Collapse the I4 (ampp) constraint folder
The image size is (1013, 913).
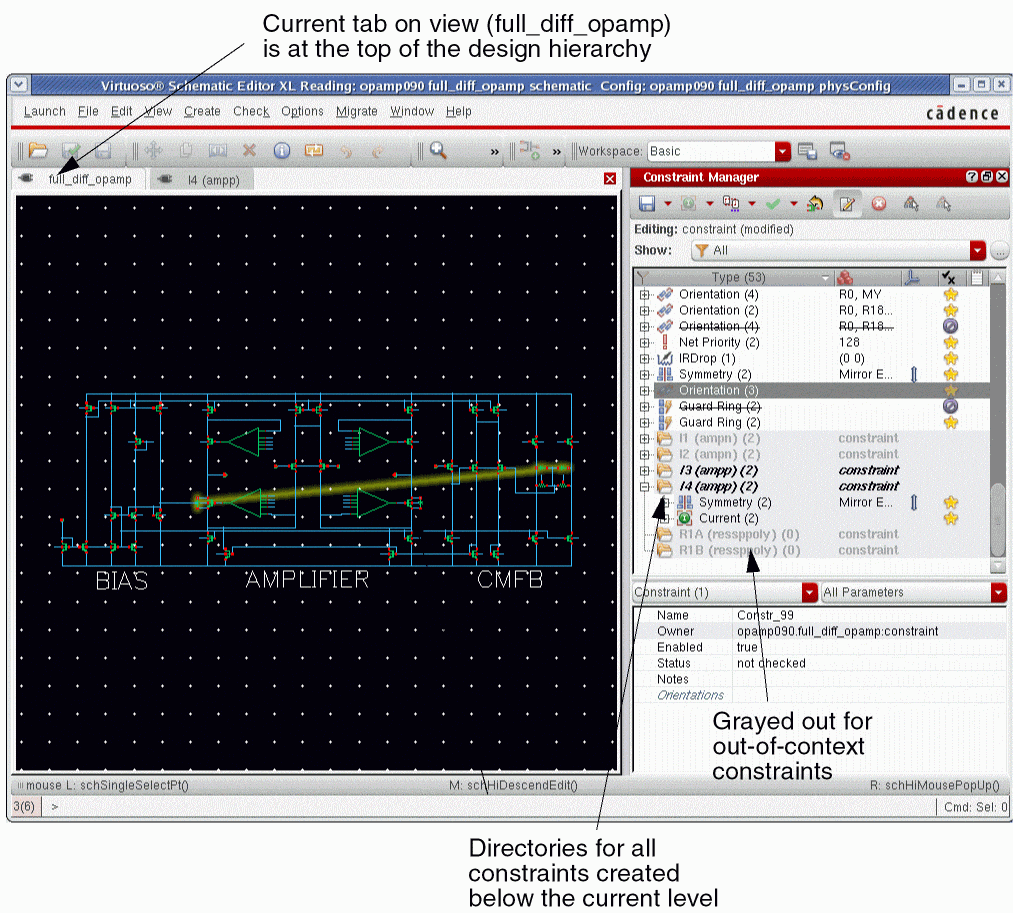[645, 486]
